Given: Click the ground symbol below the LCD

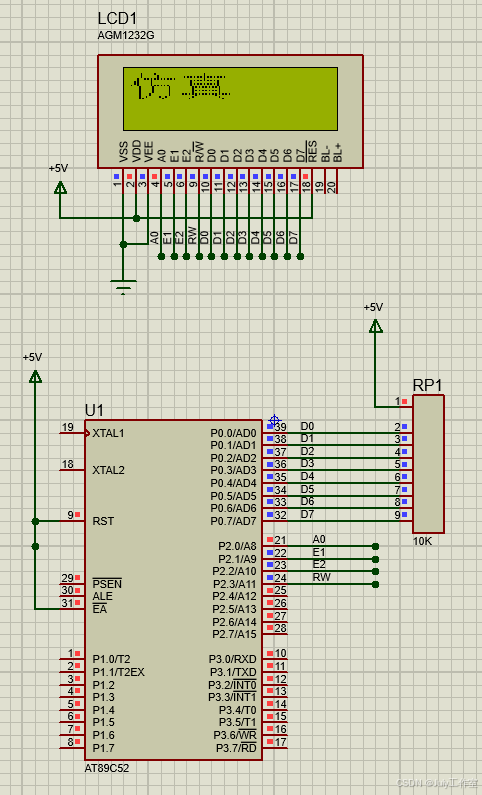Looking at the screenshot, I should tap(123, 287).
